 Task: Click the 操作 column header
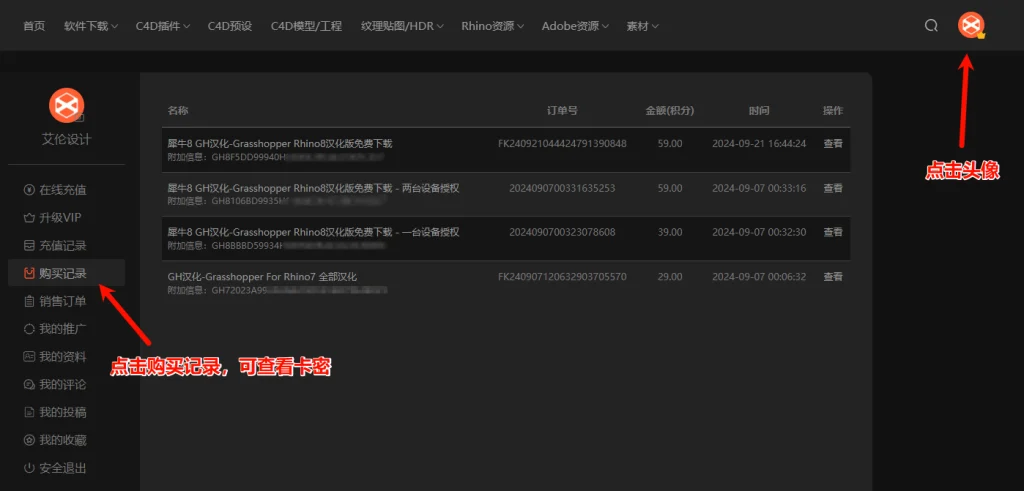[x=833, y=110]
